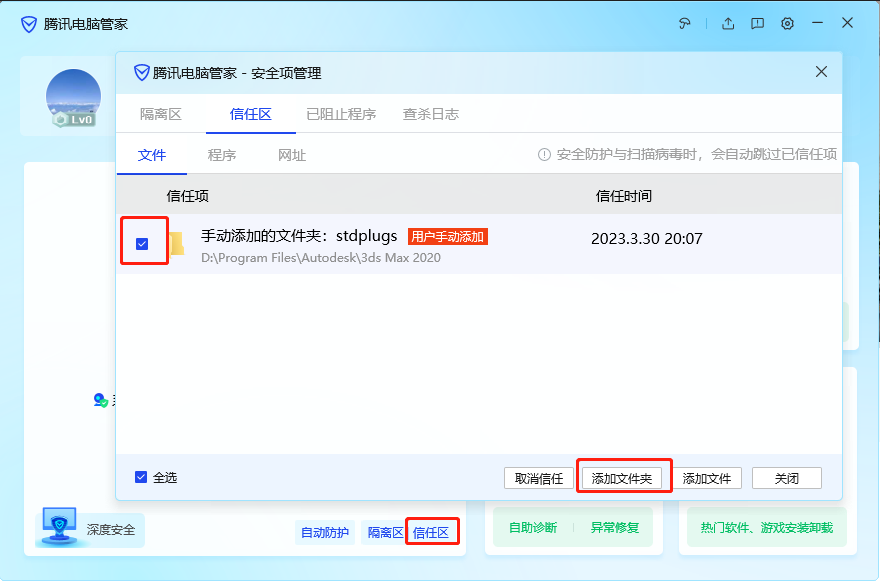
Task: Click the 自助诊断 link
Action: (533, 528)
